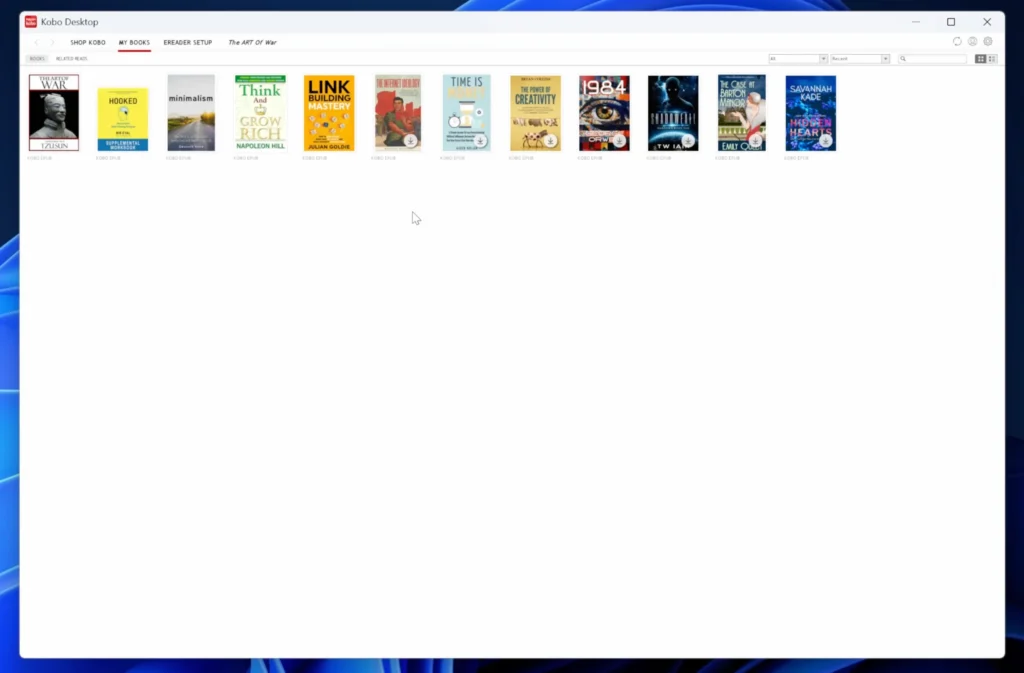Click the sync library icon

pyautogui.click(x=957, y=42)
